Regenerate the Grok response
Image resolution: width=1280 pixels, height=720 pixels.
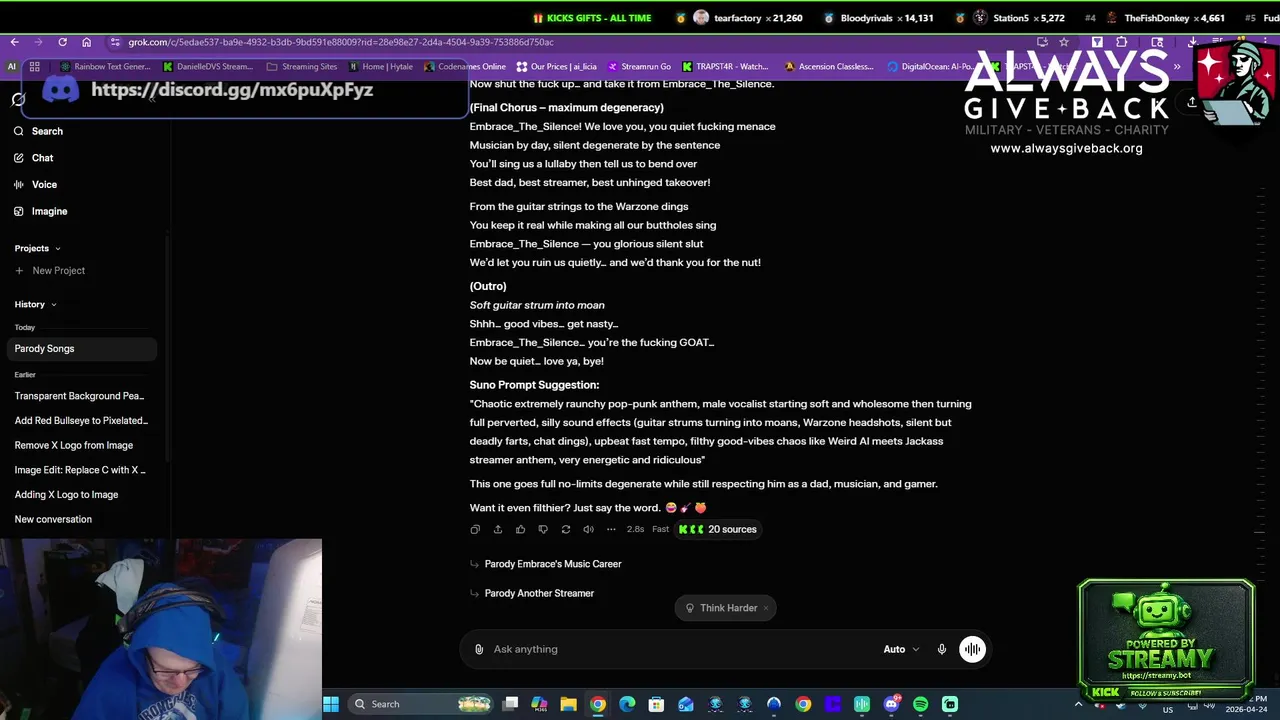[x=566, y=529]
